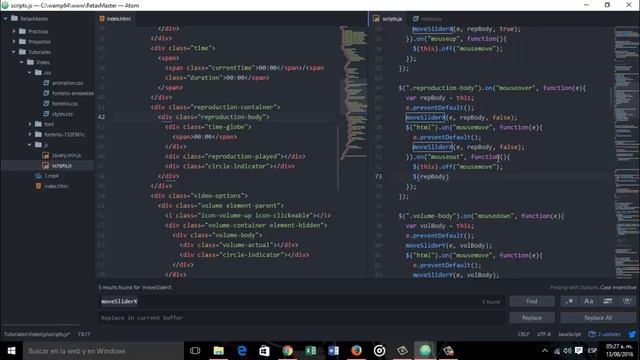Click line number 42 in left editor
This screenshot has height=360, width=640.
[x=101, y=117]
